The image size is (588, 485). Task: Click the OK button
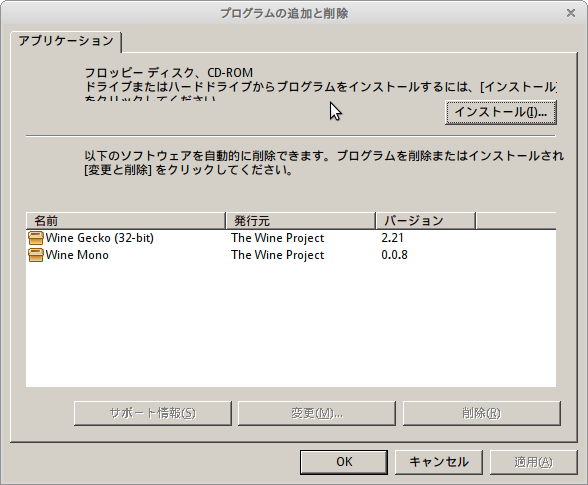pos(344,462)
